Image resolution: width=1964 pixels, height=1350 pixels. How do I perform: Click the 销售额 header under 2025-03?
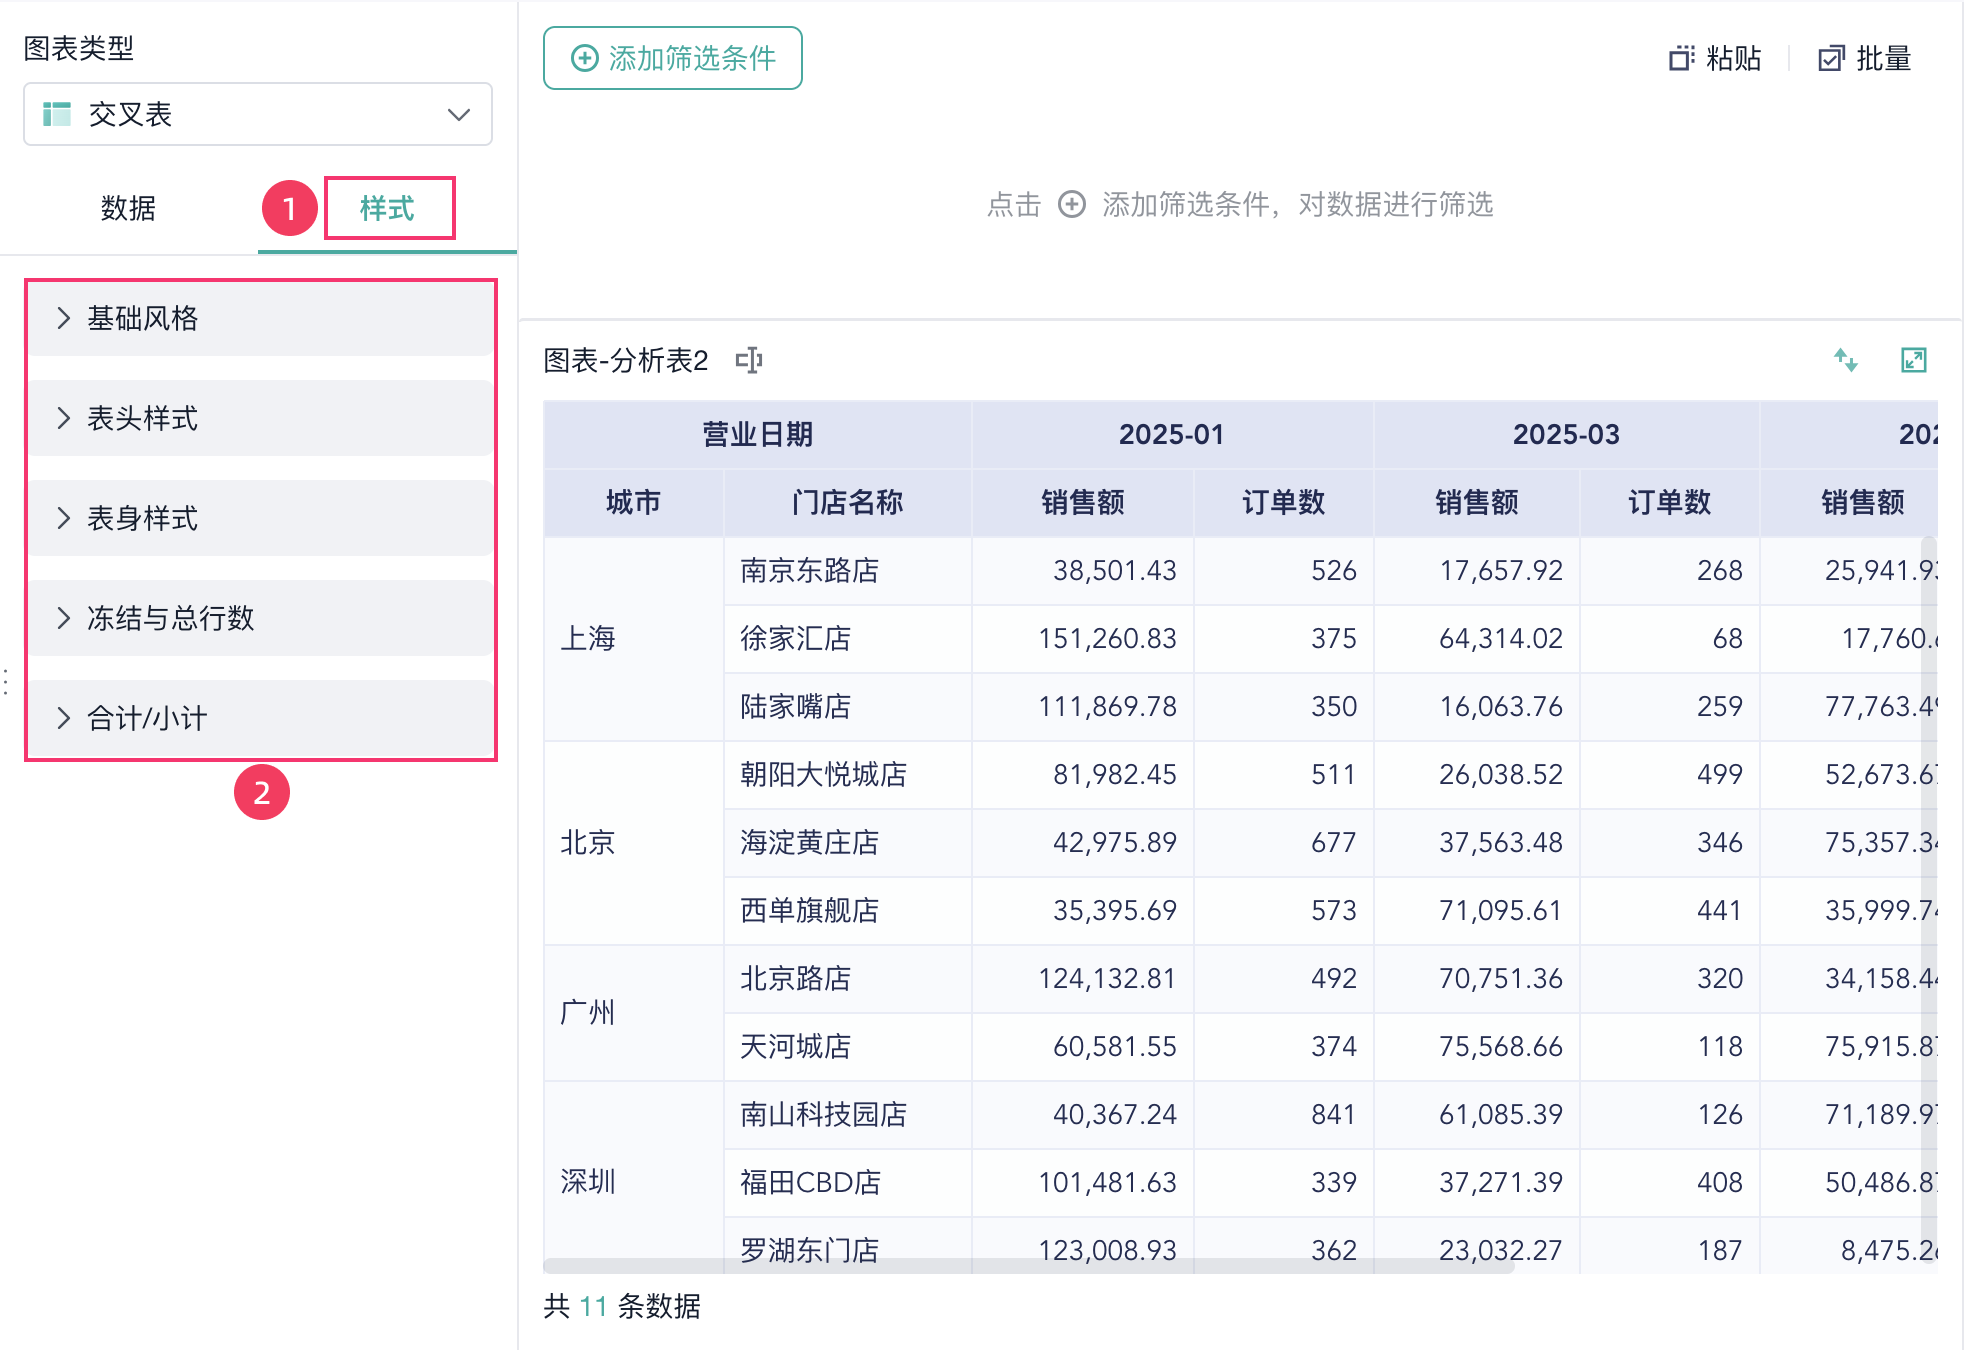coord(1477,502)
